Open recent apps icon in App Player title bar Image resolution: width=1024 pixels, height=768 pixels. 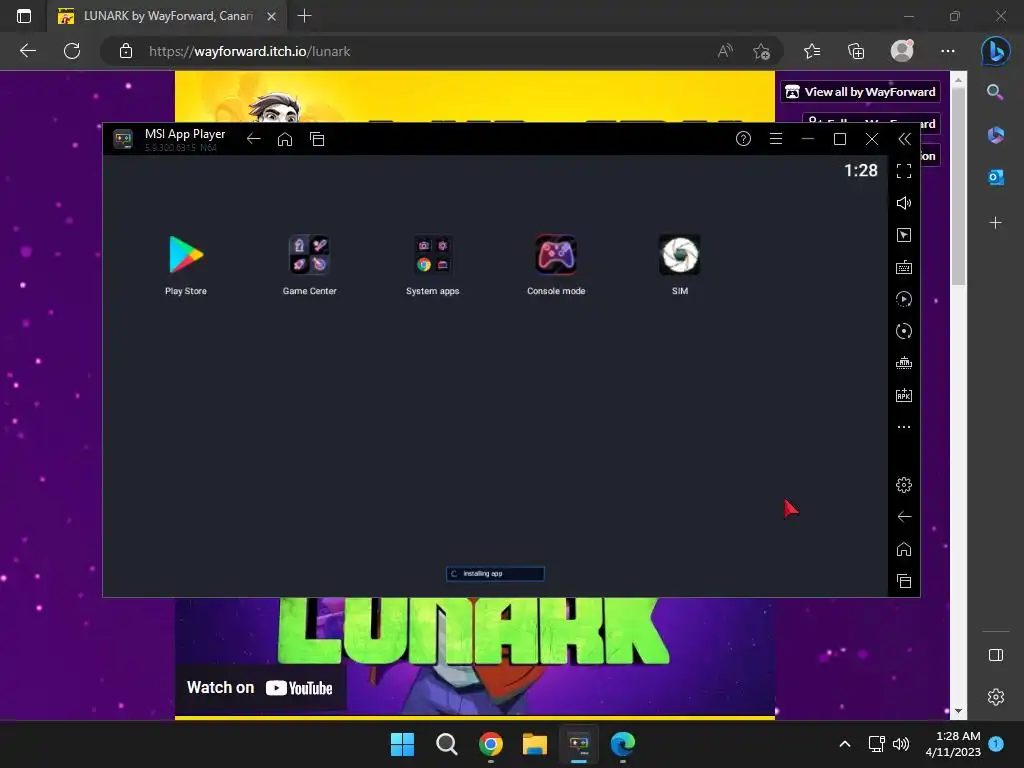coord(317,139)
